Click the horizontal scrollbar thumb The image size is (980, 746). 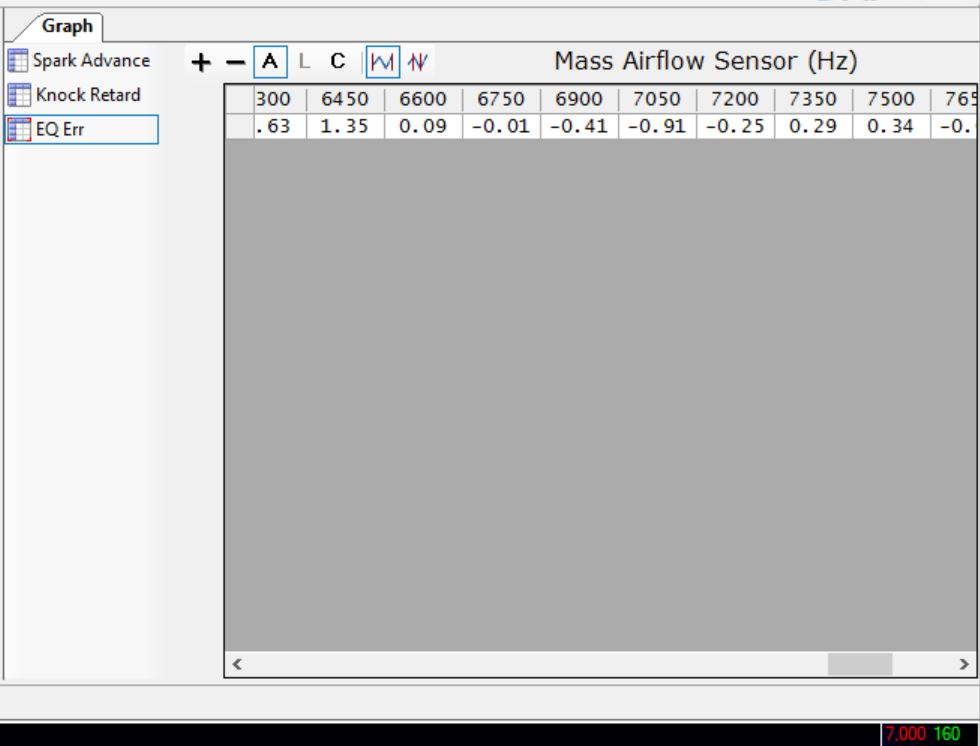860,664
